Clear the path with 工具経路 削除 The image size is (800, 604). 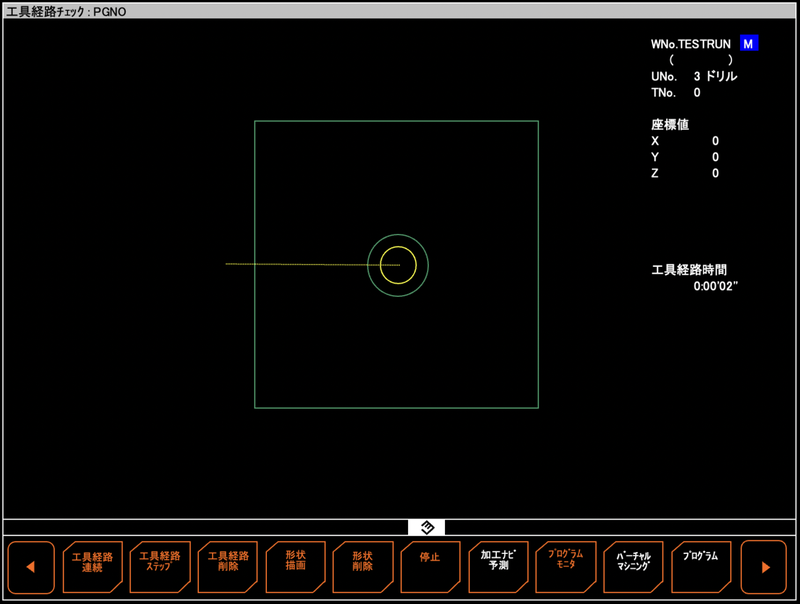pos(228,567)
